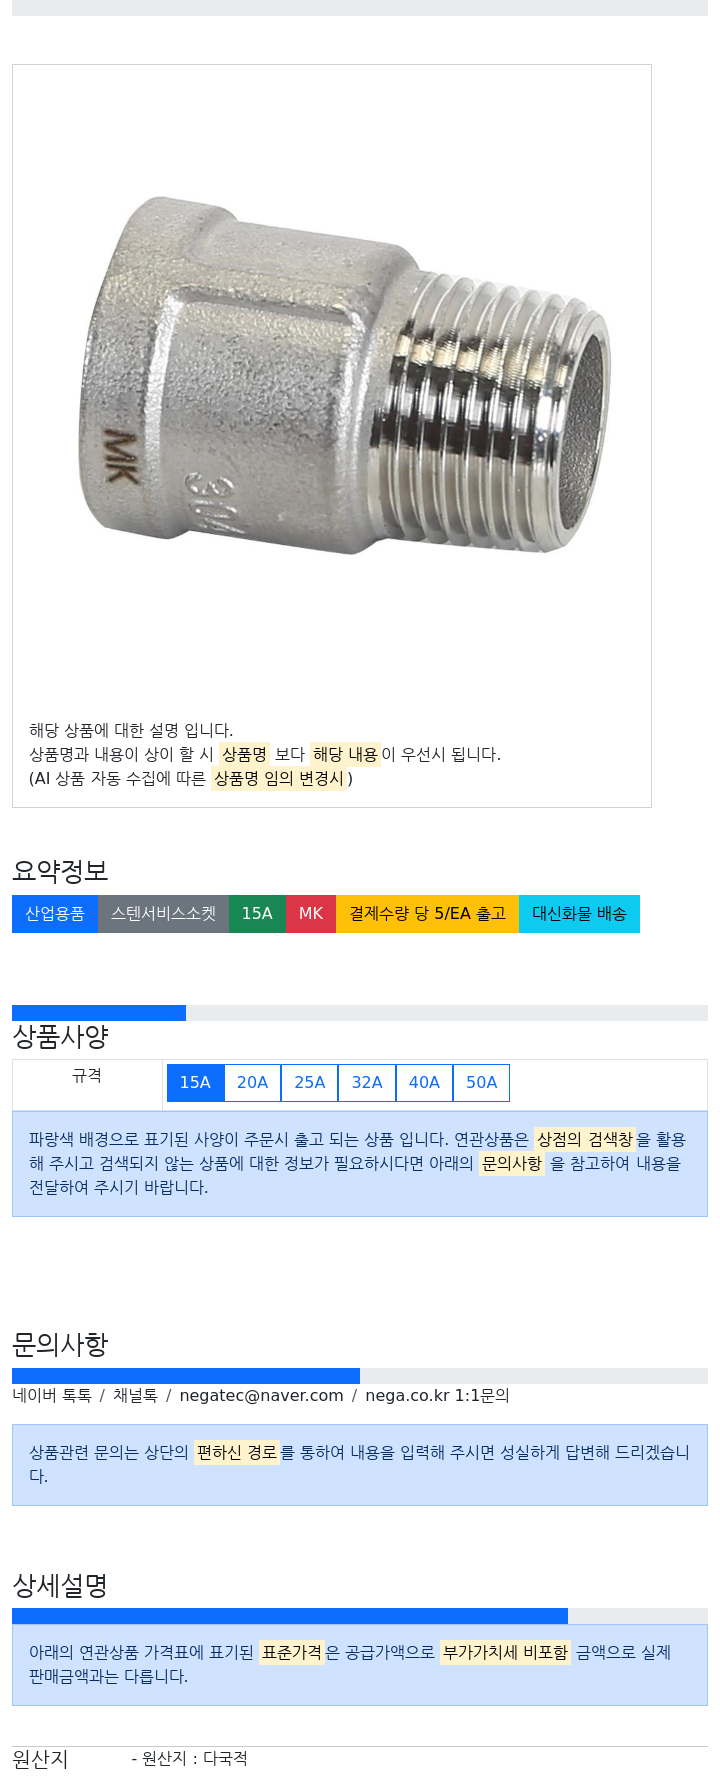Screen dimensions: 720x1779
Task: Click the progress bar under 문의사항
Action: coord(360,1376)
